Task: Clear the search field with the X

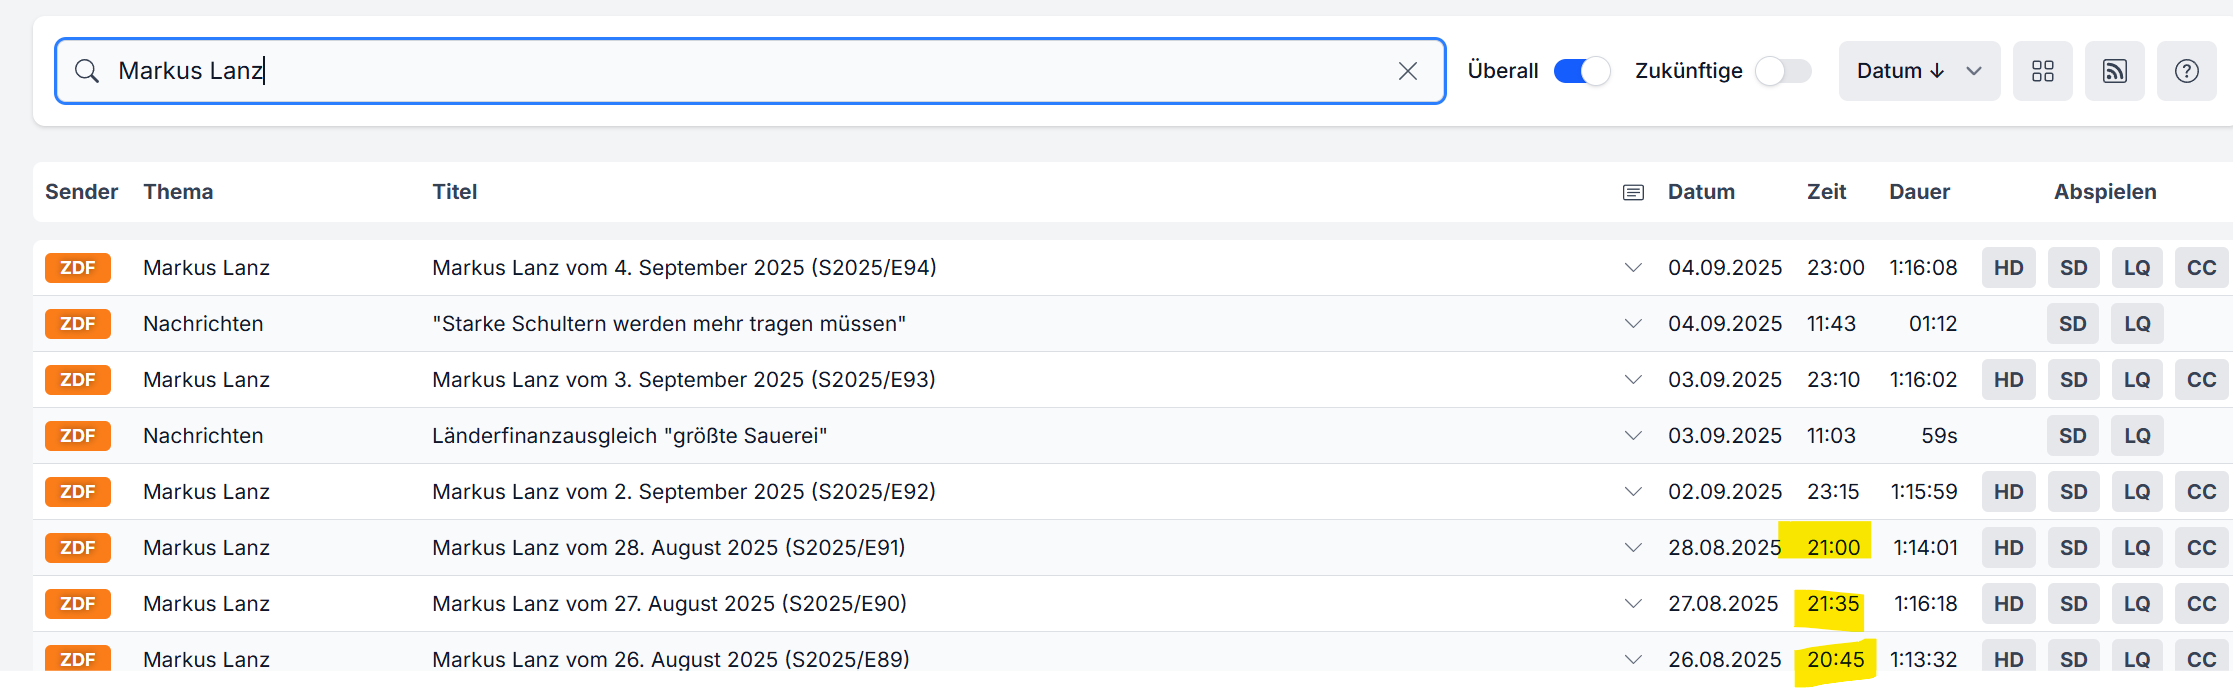Action: pyautogui.click(x=1408, y=71)
